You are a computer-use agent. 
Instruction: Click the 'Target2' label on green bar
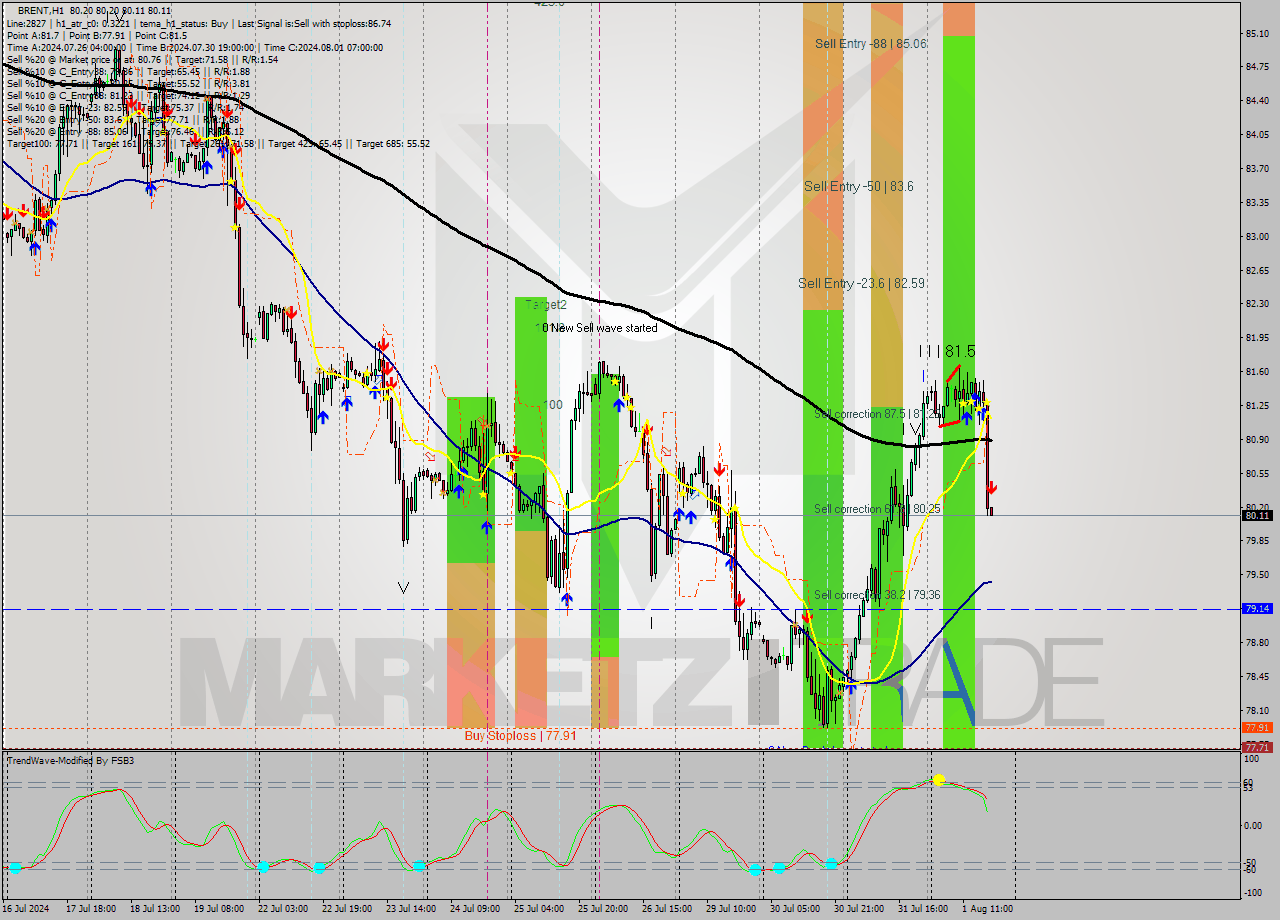click(546, 305)
